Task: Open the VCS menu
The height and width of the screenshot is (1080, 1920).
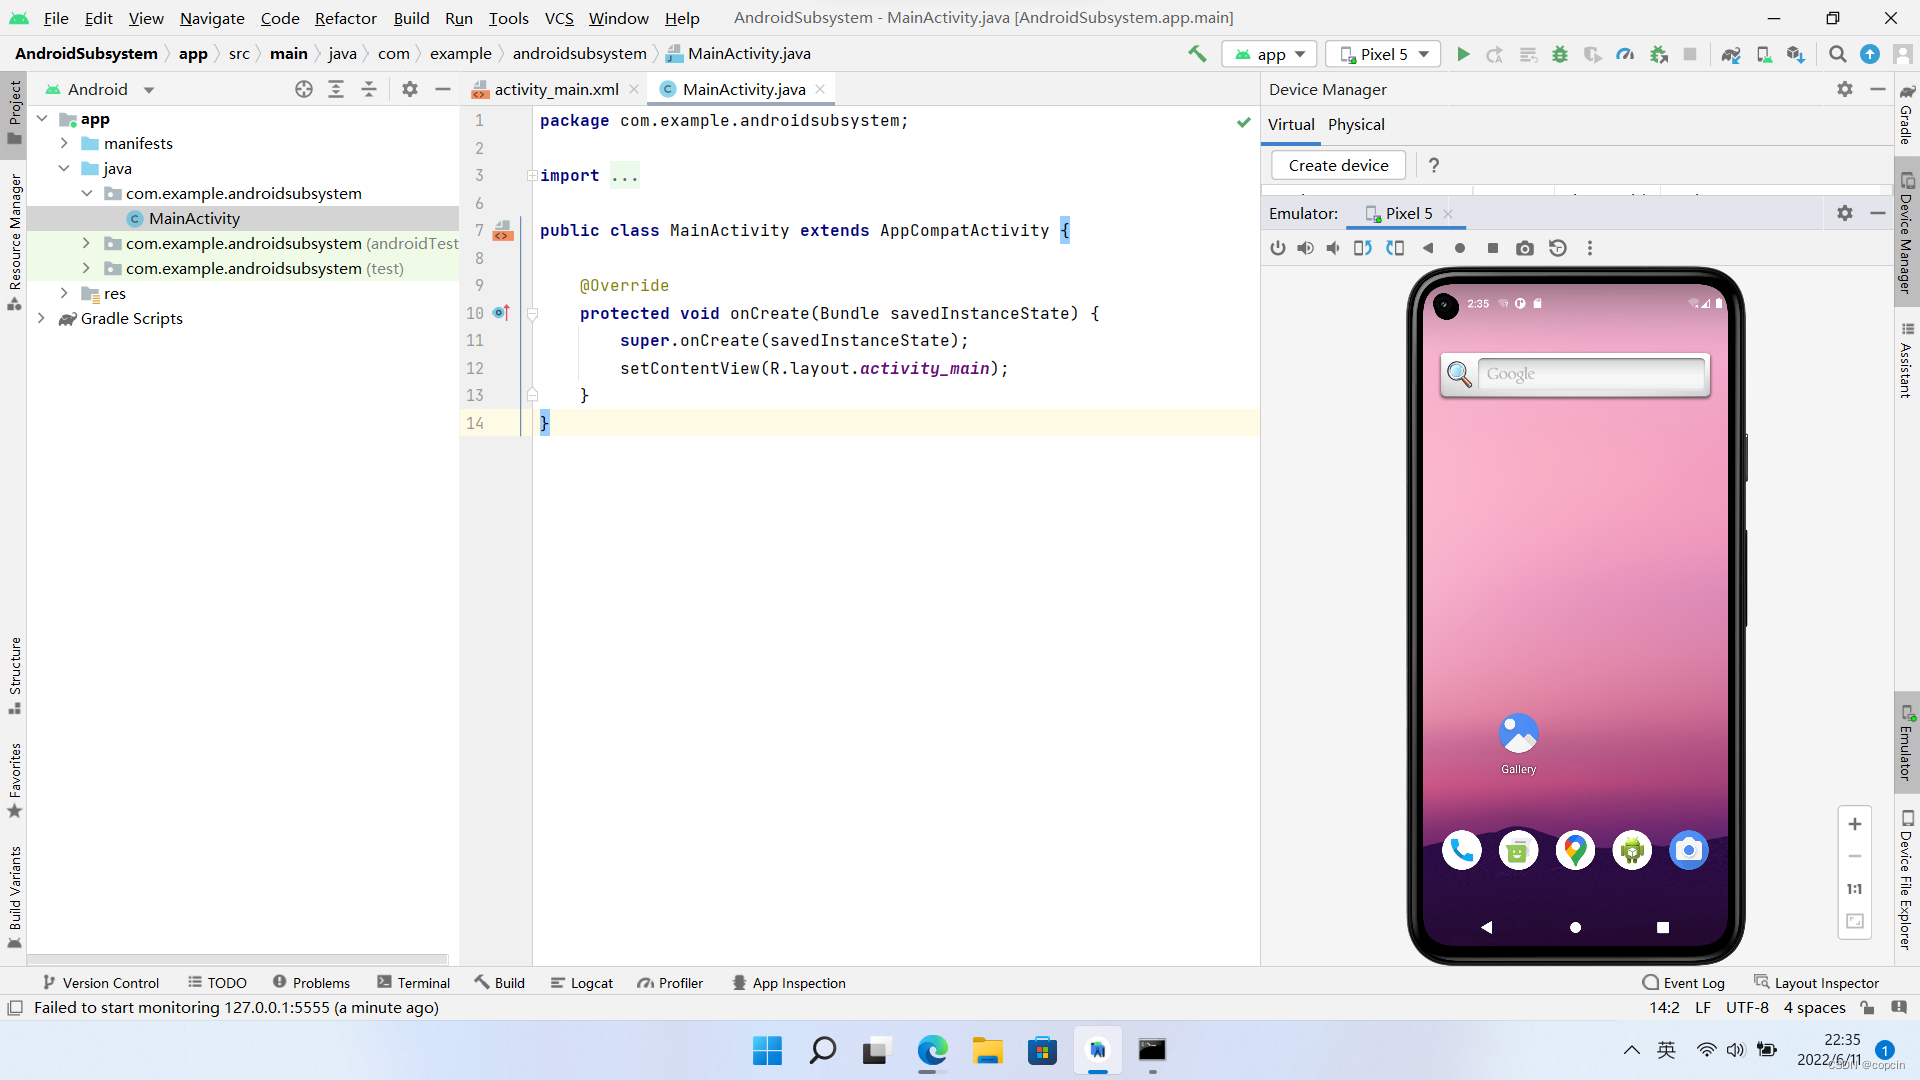Action: coord(559,18)
